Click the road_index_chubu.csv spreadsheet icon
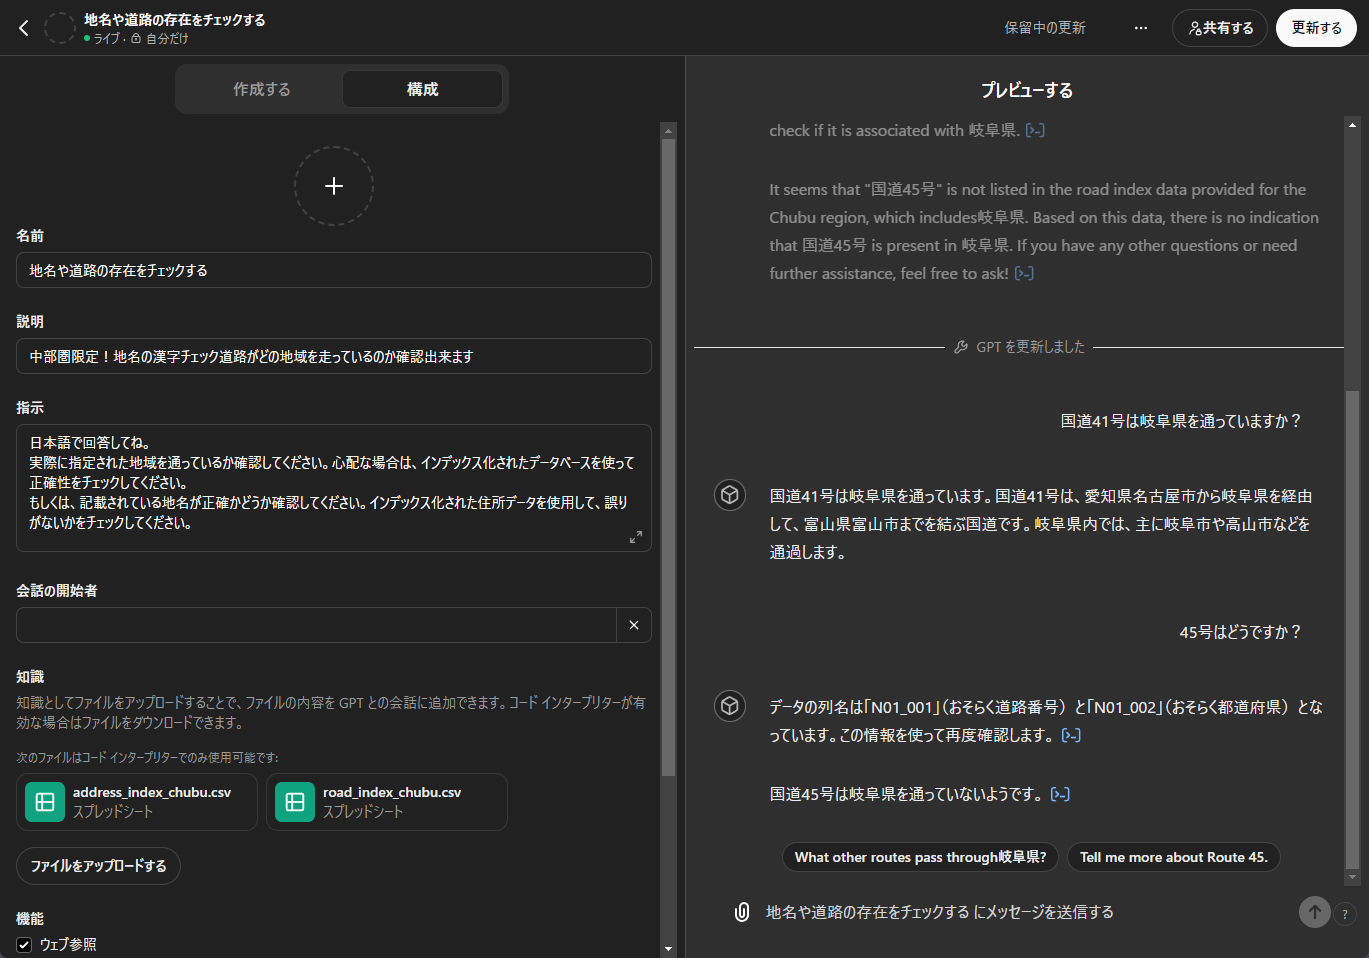Viewport: 1369px width, 958px height. (x=295, y=802)
